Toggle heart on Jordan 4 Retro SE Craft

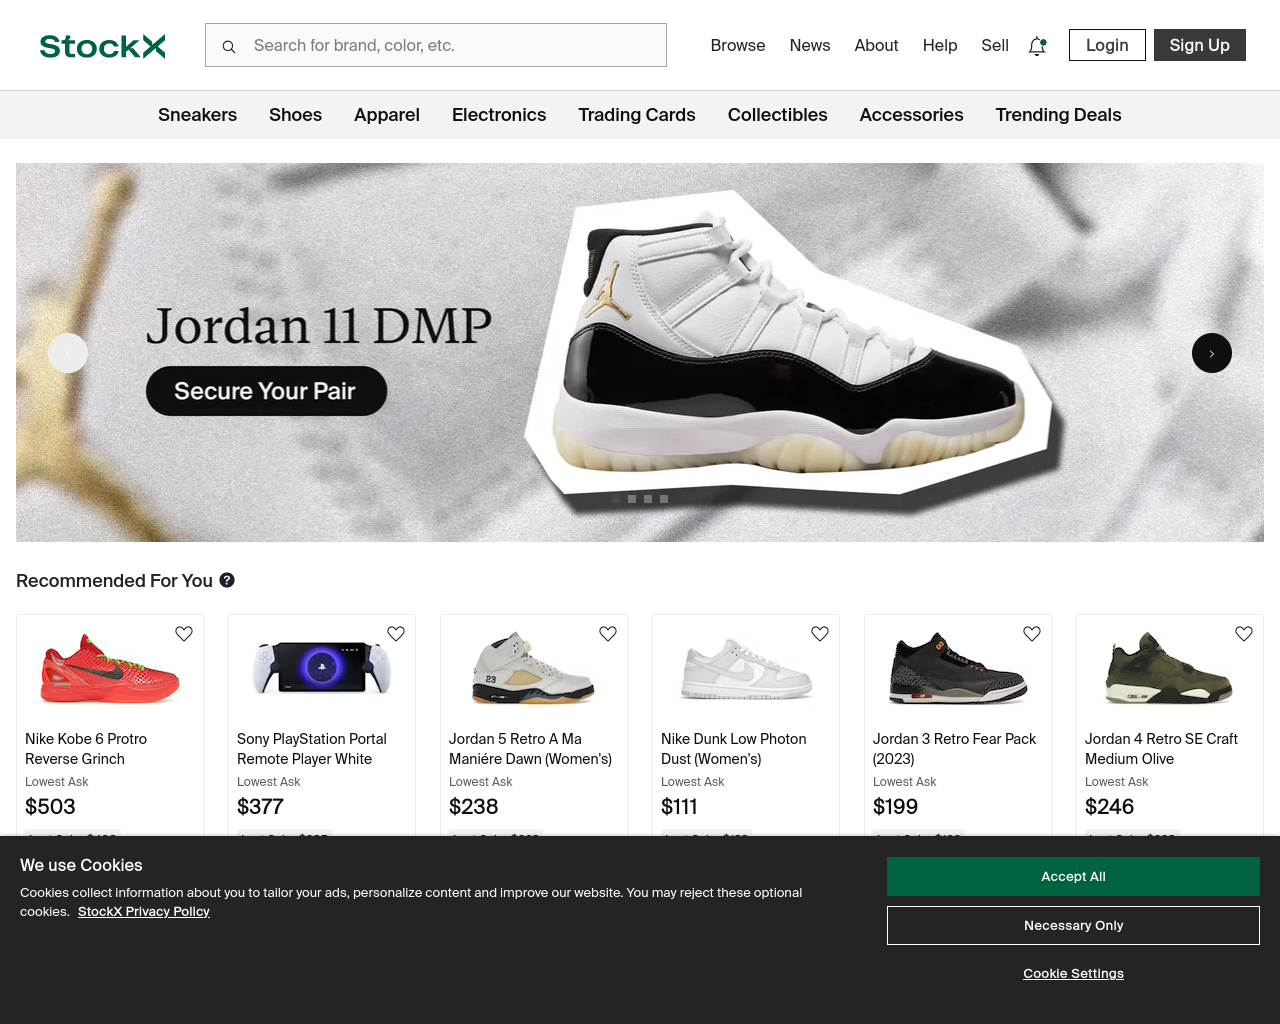pyautogui.click(x=1244, y=634)
